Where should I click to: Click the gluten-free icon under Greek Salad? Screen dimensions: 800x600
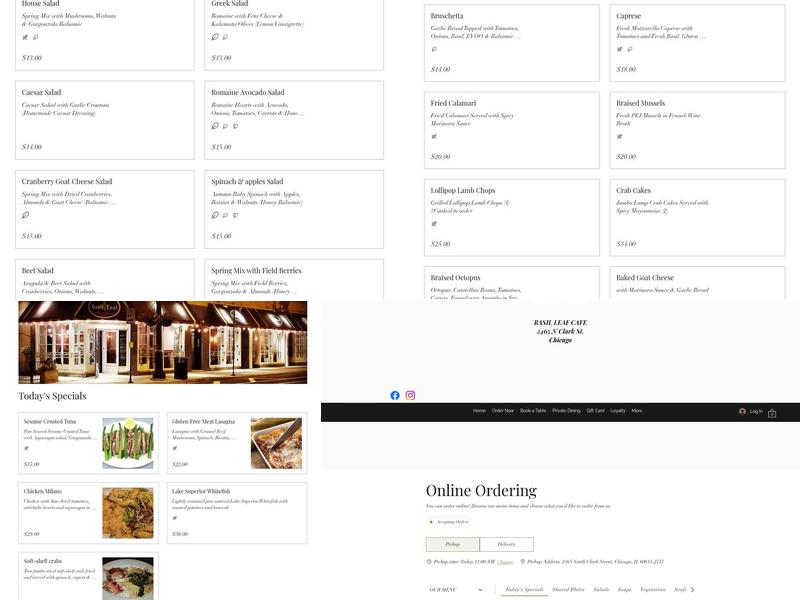pyautogui.click(x=214, y=35)
